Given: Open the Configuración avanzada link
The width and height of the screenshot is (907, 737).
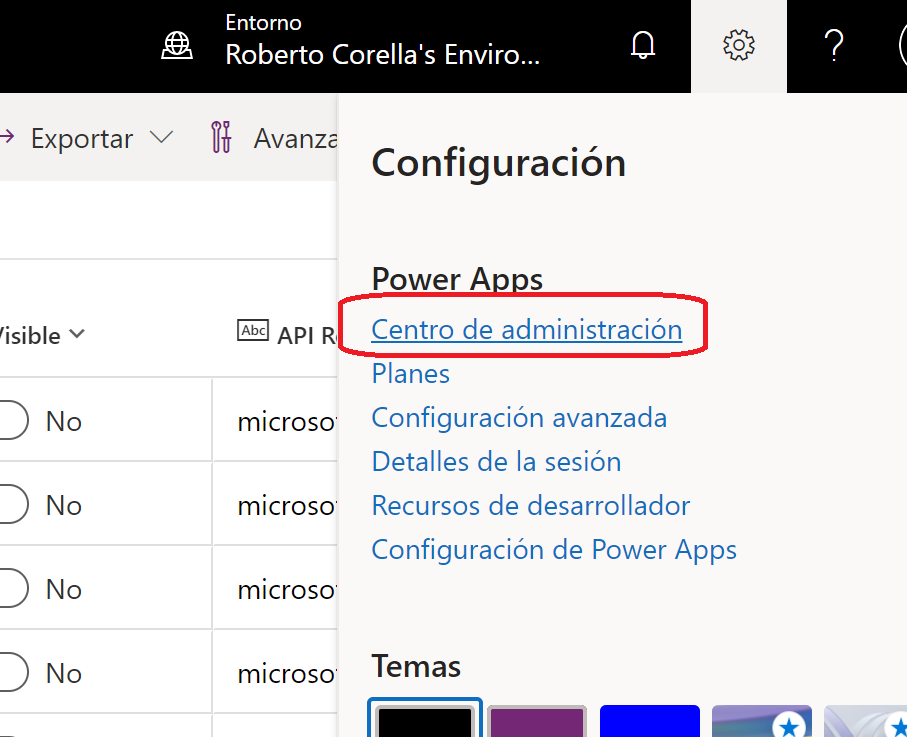Looking at the screenshot, I should coord(519,418).
